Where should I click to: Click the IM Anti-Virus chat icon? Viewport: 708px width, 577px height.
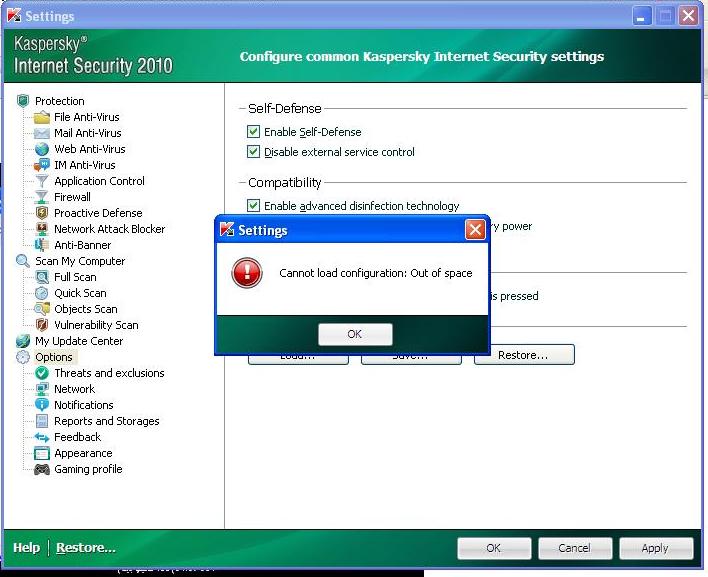[42, 165]
